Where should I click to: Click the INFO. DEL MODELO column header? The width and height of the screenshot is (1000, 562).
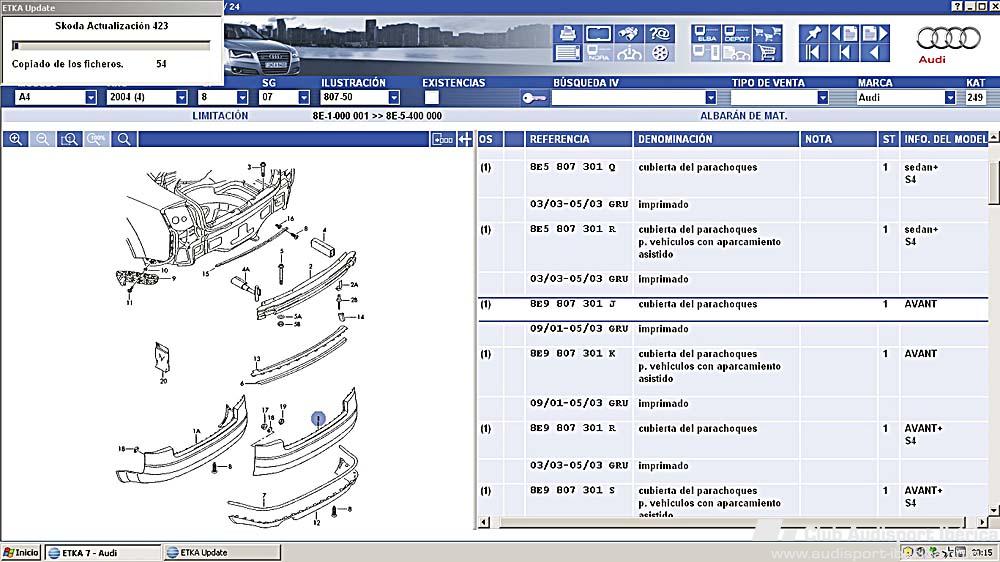coord(944,139)
